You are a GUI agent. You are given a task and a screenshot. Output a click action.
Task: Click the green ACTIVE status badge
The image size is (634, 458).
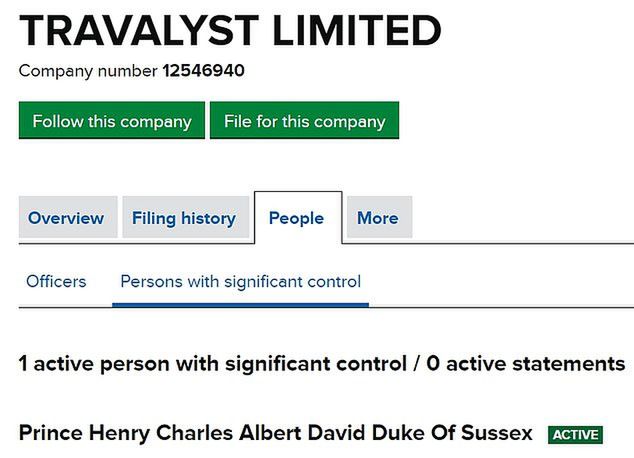point(576,435)
